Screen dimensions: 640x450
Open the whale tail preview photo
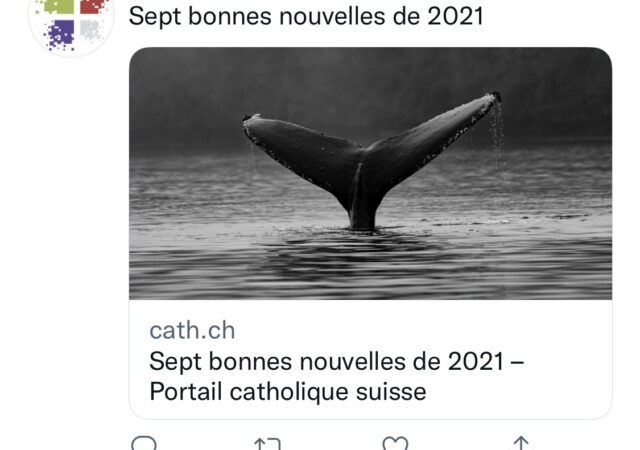click(x=370, y=173)
